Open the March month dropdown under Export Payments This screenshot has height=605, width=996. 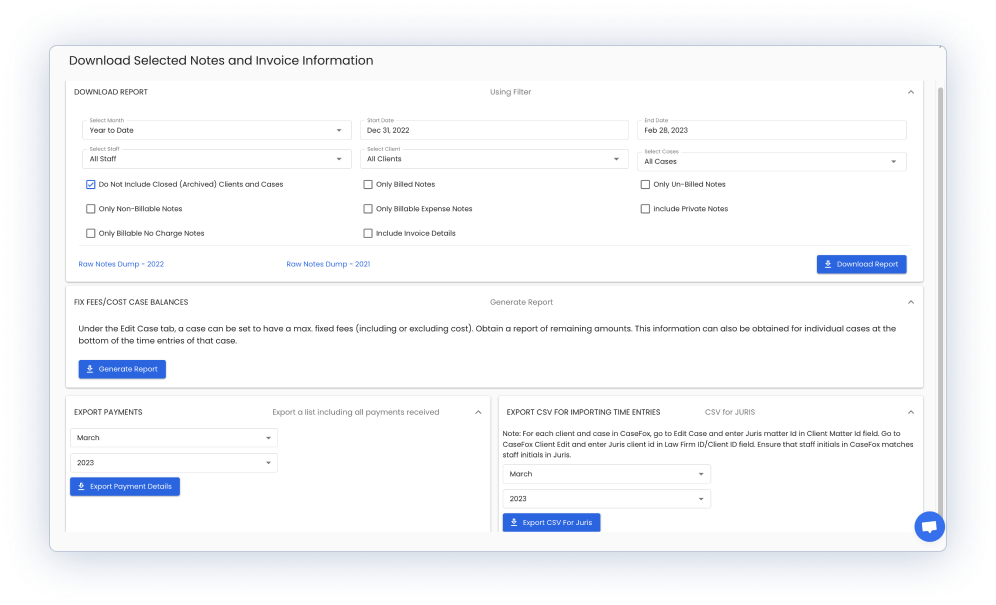pos(172,437)
